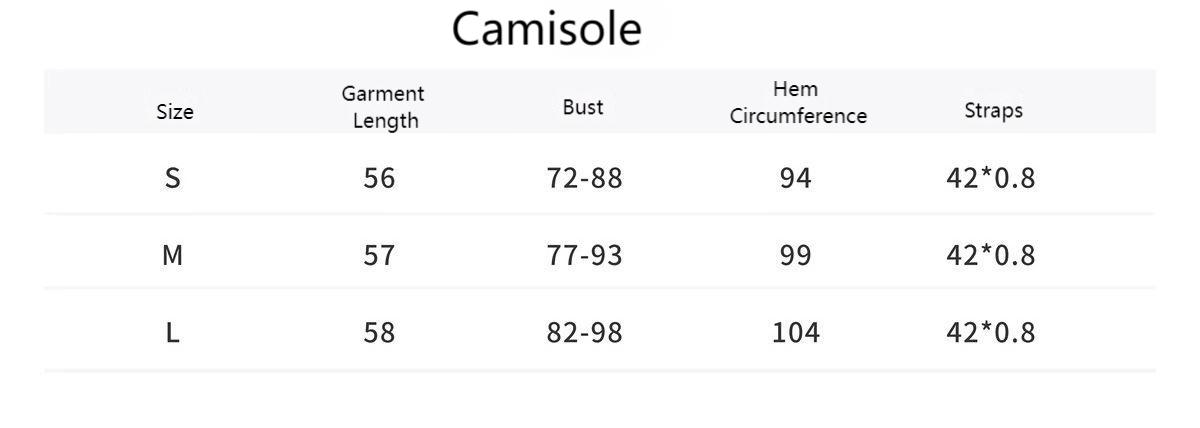This screenshot has width=1200, height=428.
Task: Click hem circumference value 94
Action: [796, 178]
